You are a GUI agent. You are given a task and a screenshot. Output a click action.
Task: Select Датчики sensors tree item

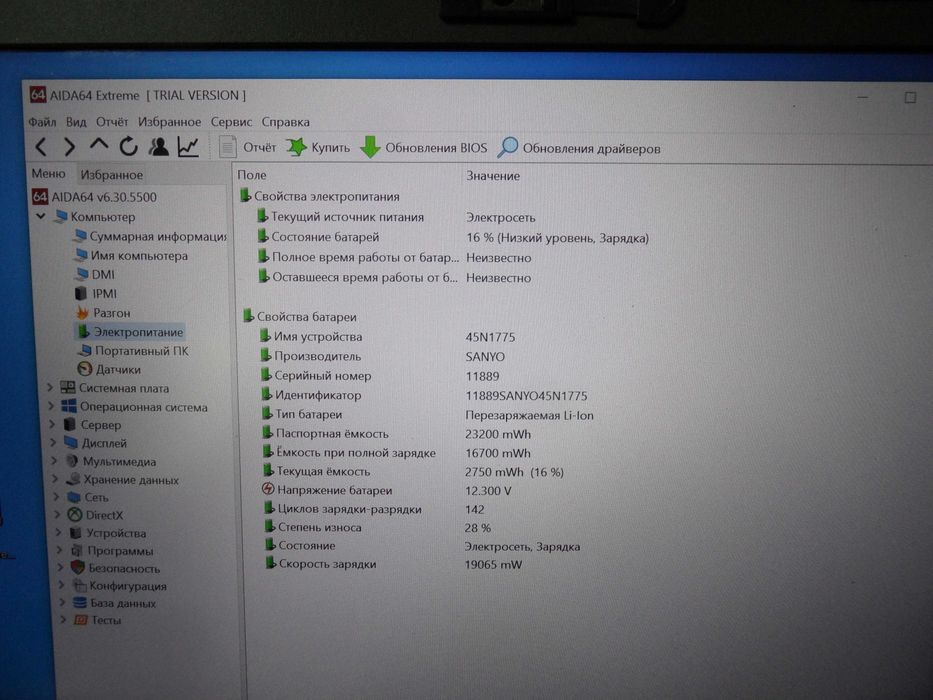tap(109, 370)
